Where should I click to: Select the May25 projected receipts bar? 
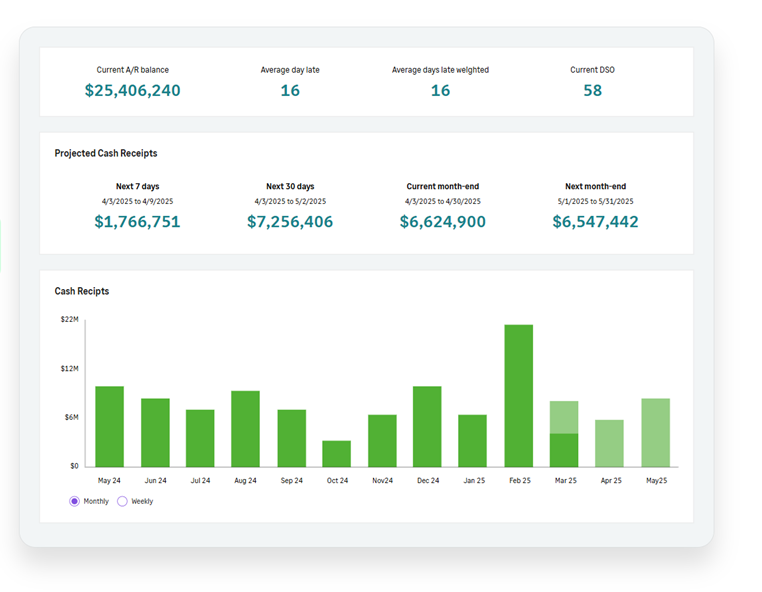coord(655,432)
